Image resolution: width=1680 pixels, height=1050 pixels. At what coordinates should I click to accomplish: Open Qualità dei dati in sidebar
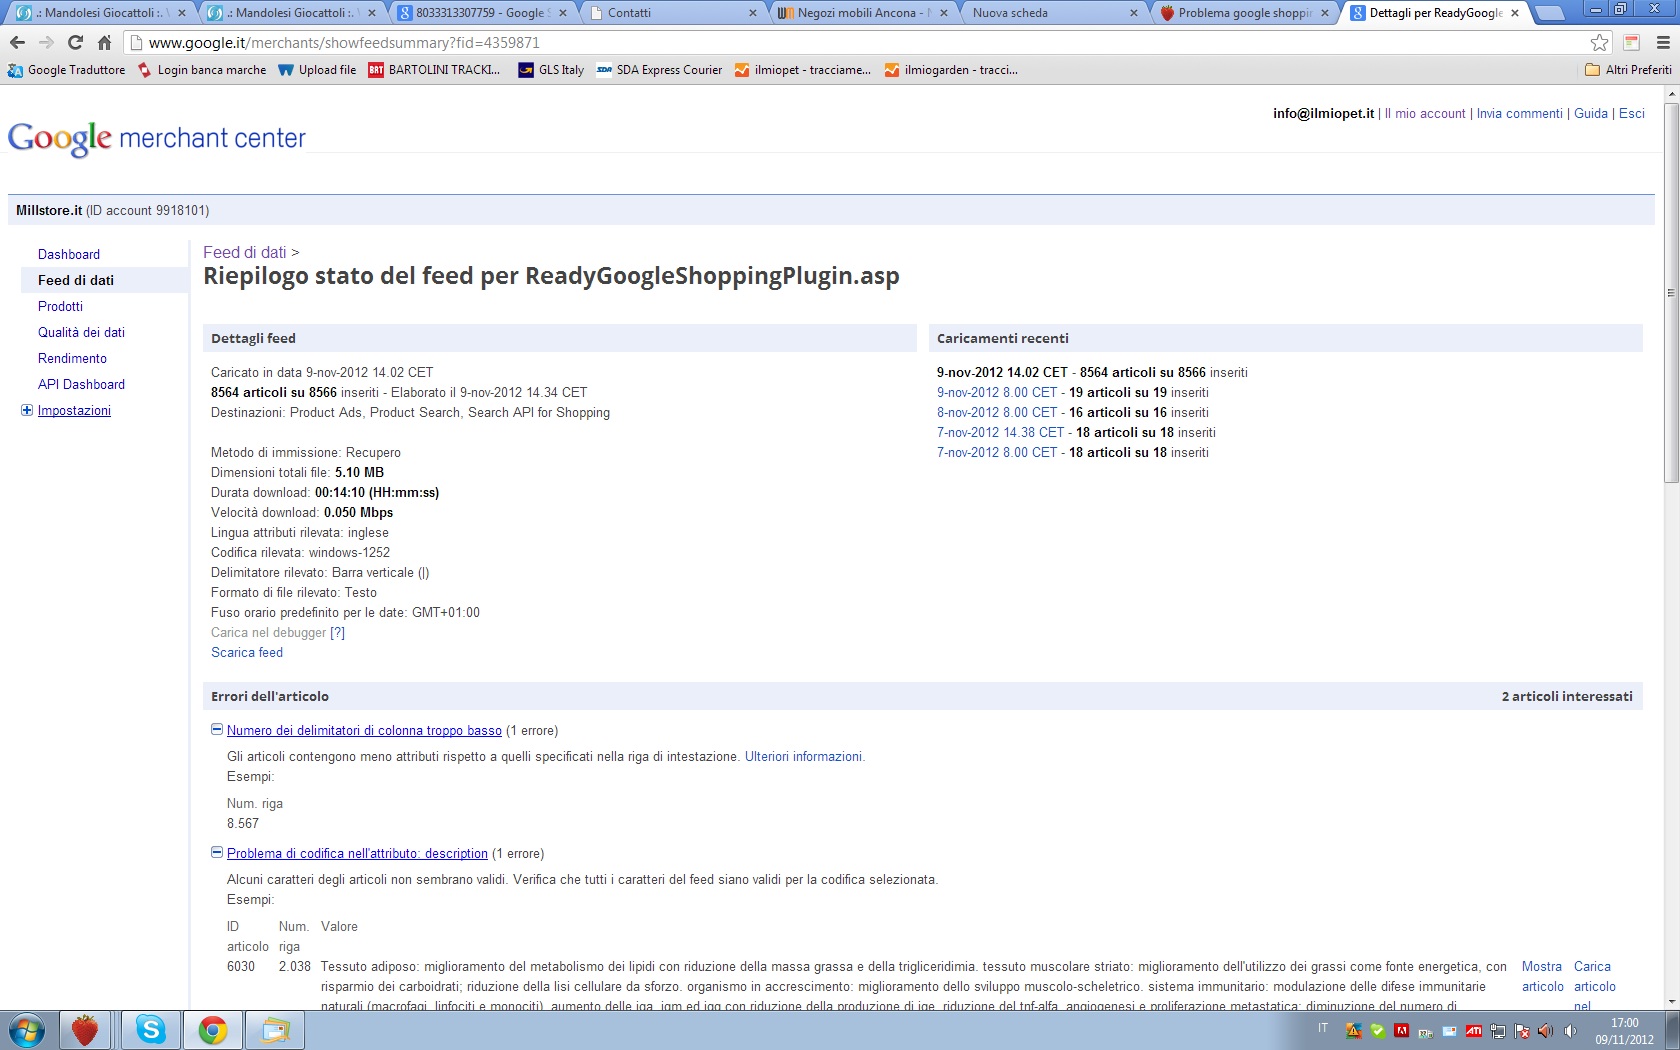(81, 332)
